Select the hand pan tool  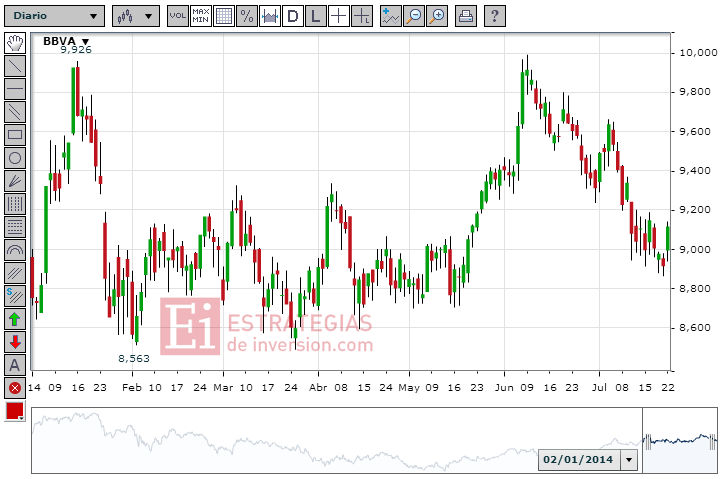click(15, 42)
